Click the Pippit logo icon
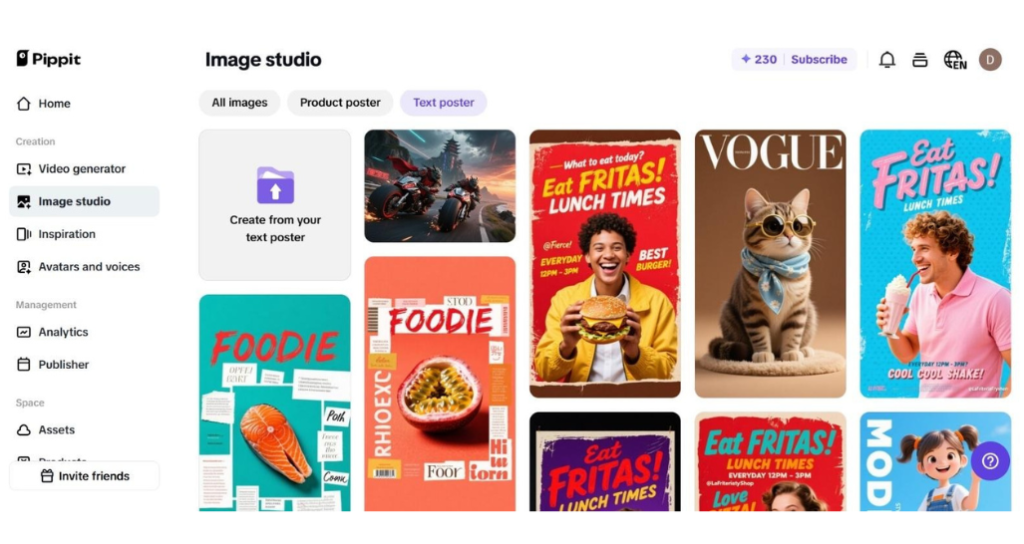The width and height of the screenshot is (1024, 544). pos(23,59)
